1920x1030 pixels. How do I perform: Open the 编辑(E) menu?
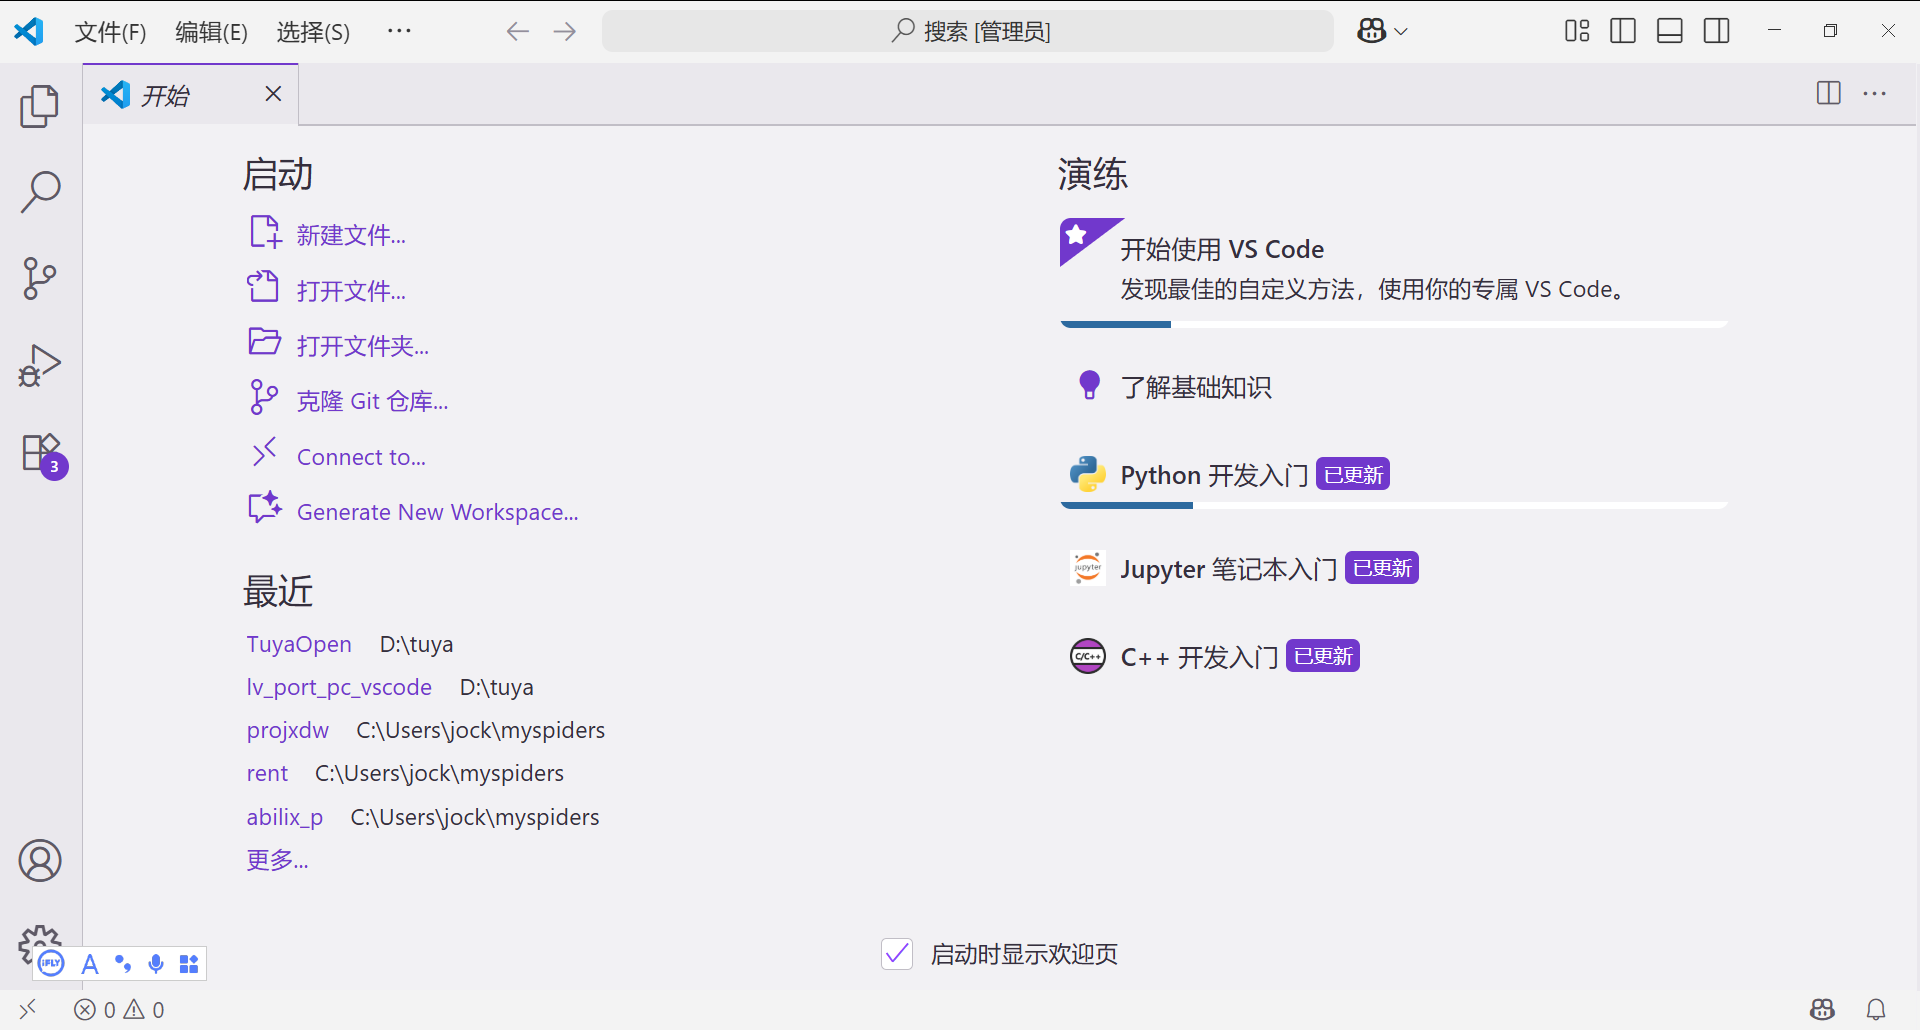click(212, 32)
